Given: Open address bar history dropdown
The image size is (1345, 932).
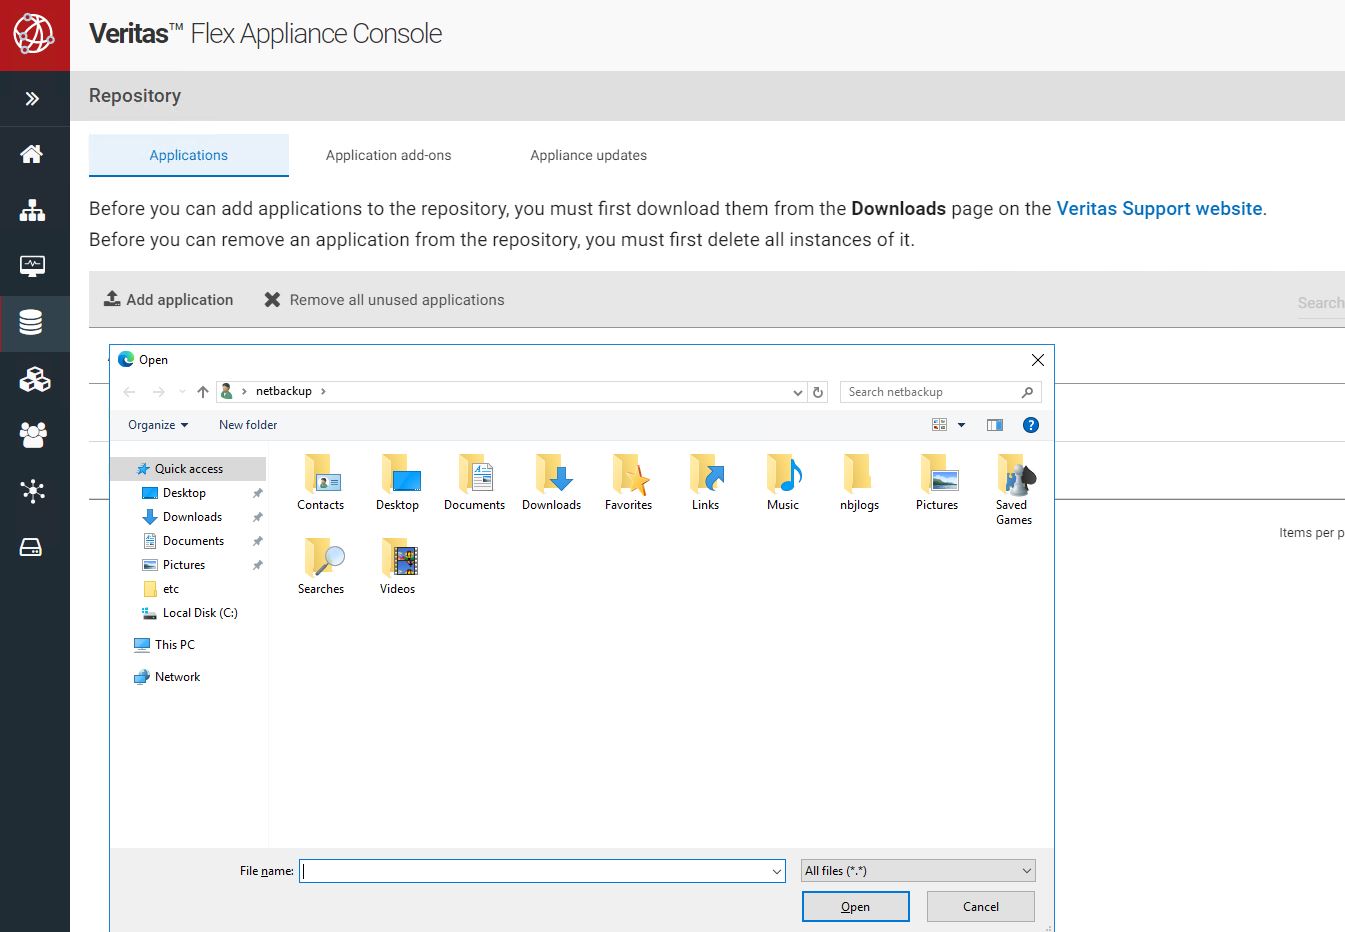Looking at the screenshot, I should click(797, 392).
